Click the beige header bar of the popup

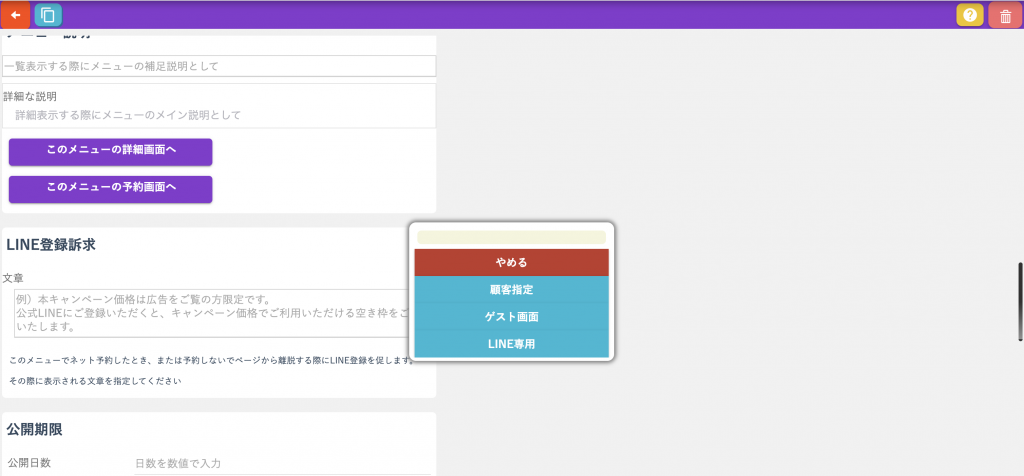(x=511, y=237)
